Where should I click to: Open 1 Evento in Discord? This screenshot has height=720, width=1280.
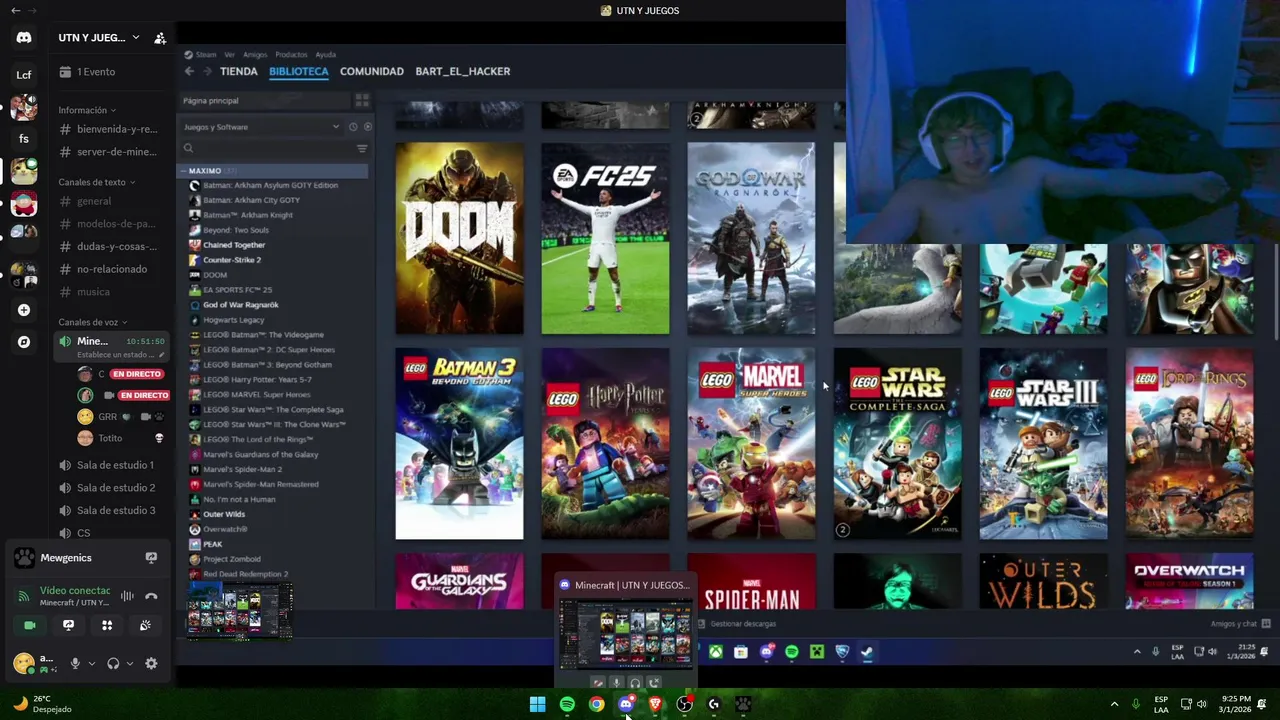click(90, 72)
